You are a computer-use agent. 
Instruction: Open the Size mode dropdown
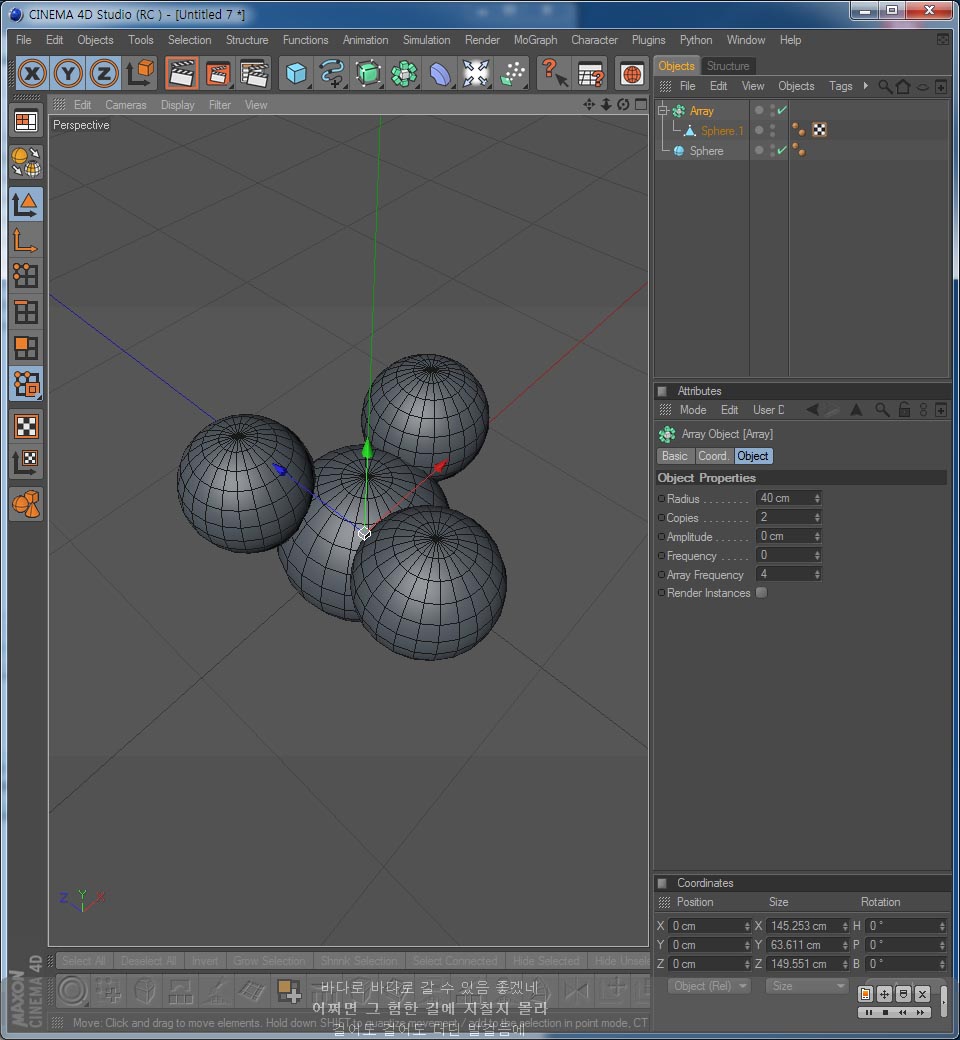[807, 986]
